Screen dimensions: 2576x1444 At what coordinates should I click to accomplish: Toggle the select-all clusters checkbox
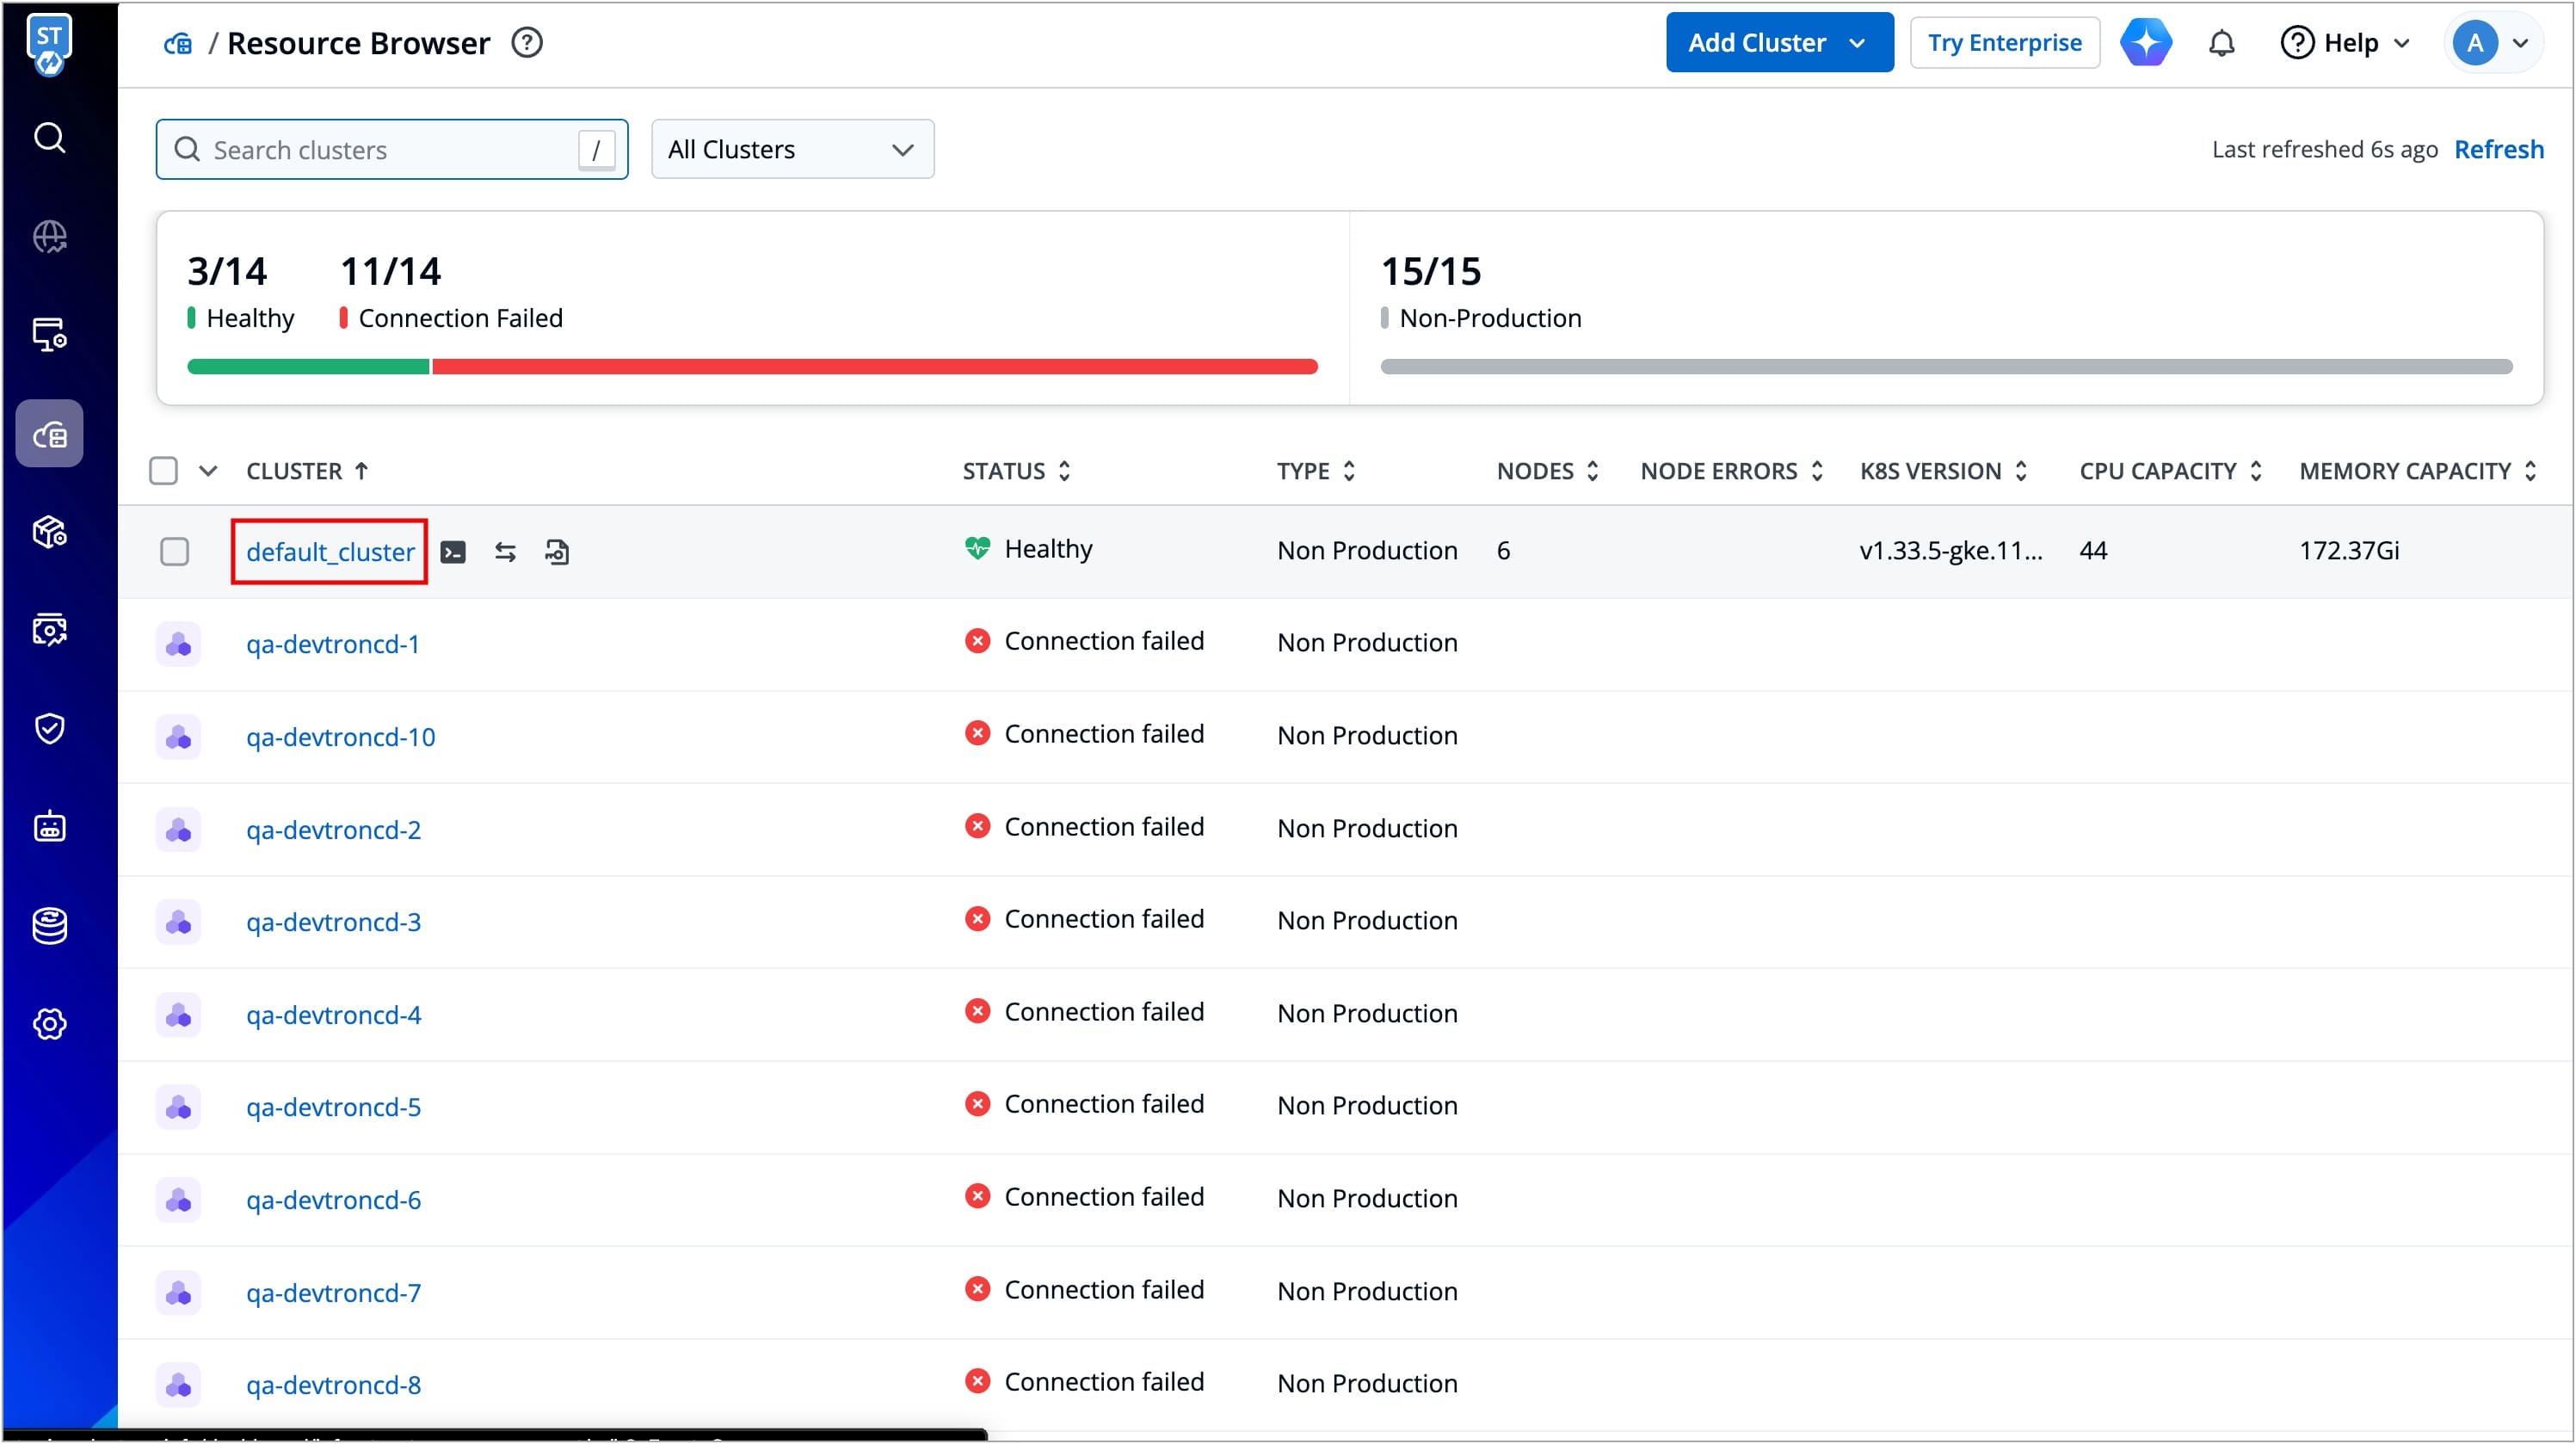tap(163, 471)
